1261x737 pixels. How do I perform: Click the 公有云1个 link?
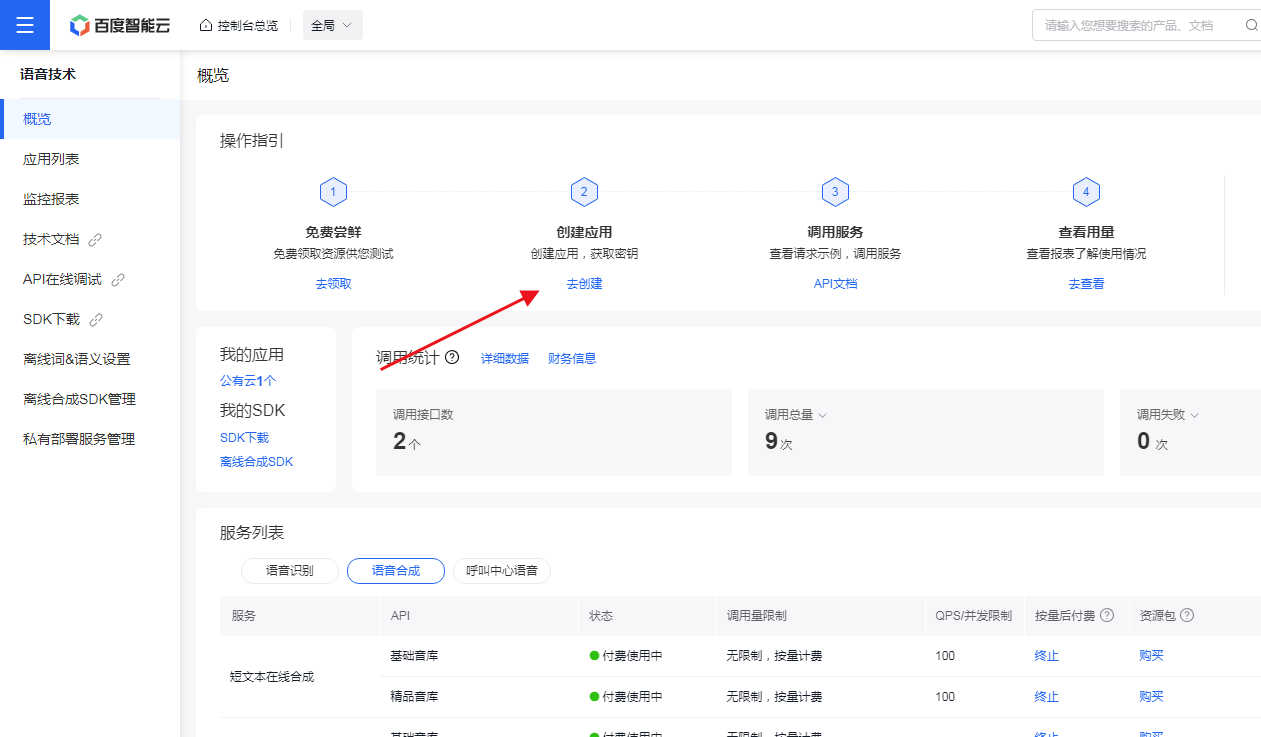click(248, 381)
